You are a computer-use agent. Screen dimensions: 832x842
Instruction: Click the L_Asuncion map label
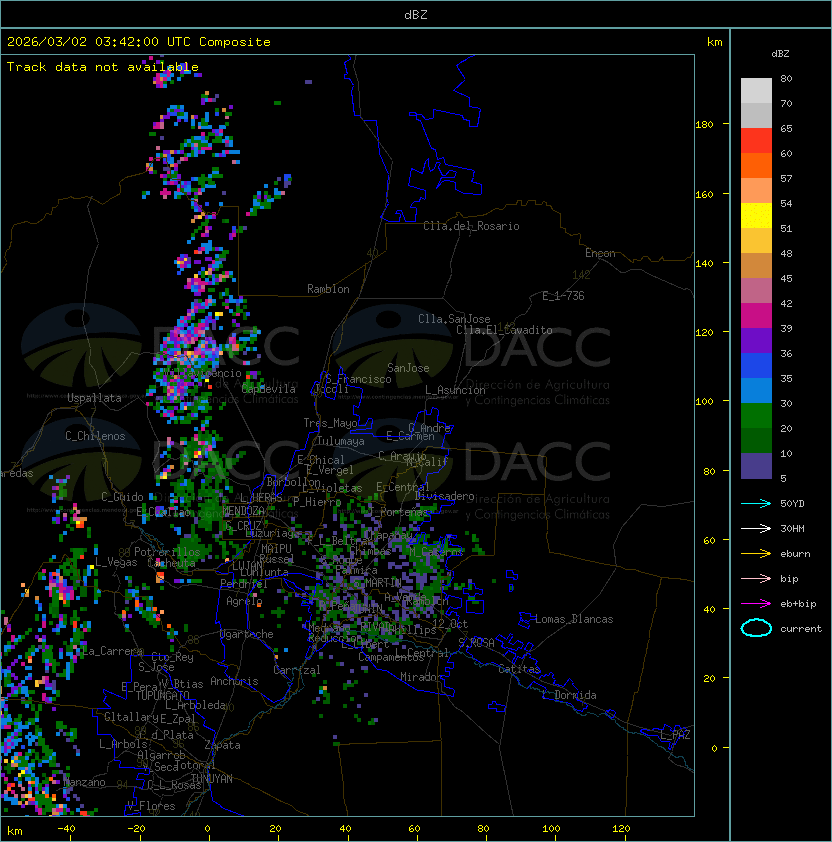(455, 390)
